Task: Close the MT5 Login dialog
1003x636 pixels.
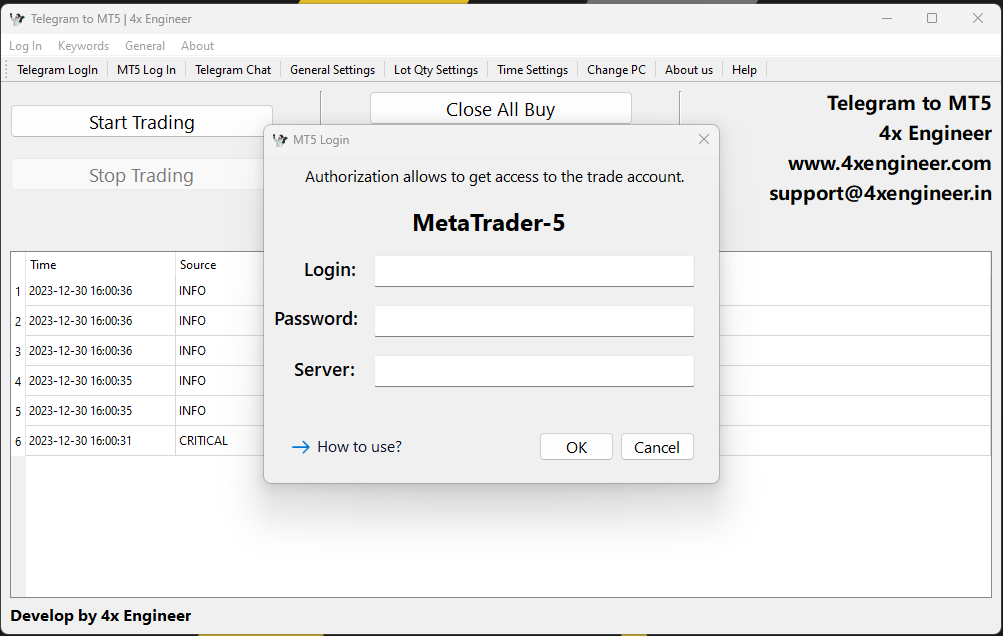Action: click(x=704, y=139)
